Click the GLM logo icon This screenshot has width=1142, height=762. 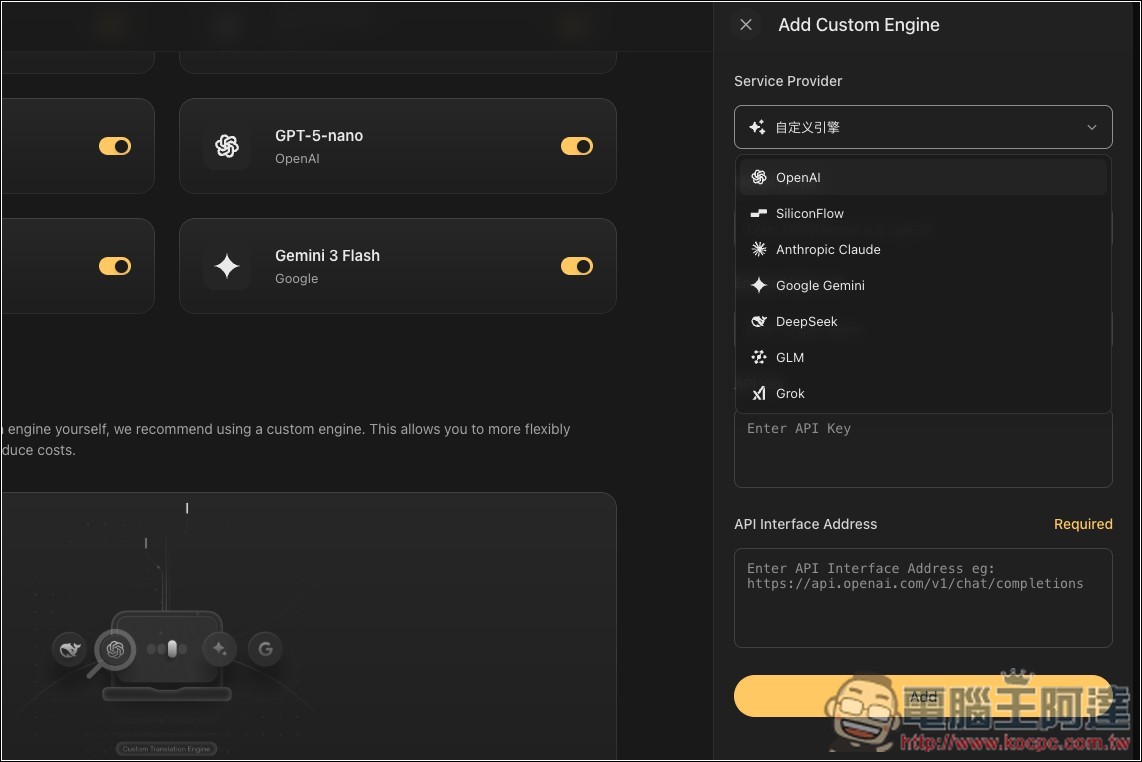[x=759, y=357]
